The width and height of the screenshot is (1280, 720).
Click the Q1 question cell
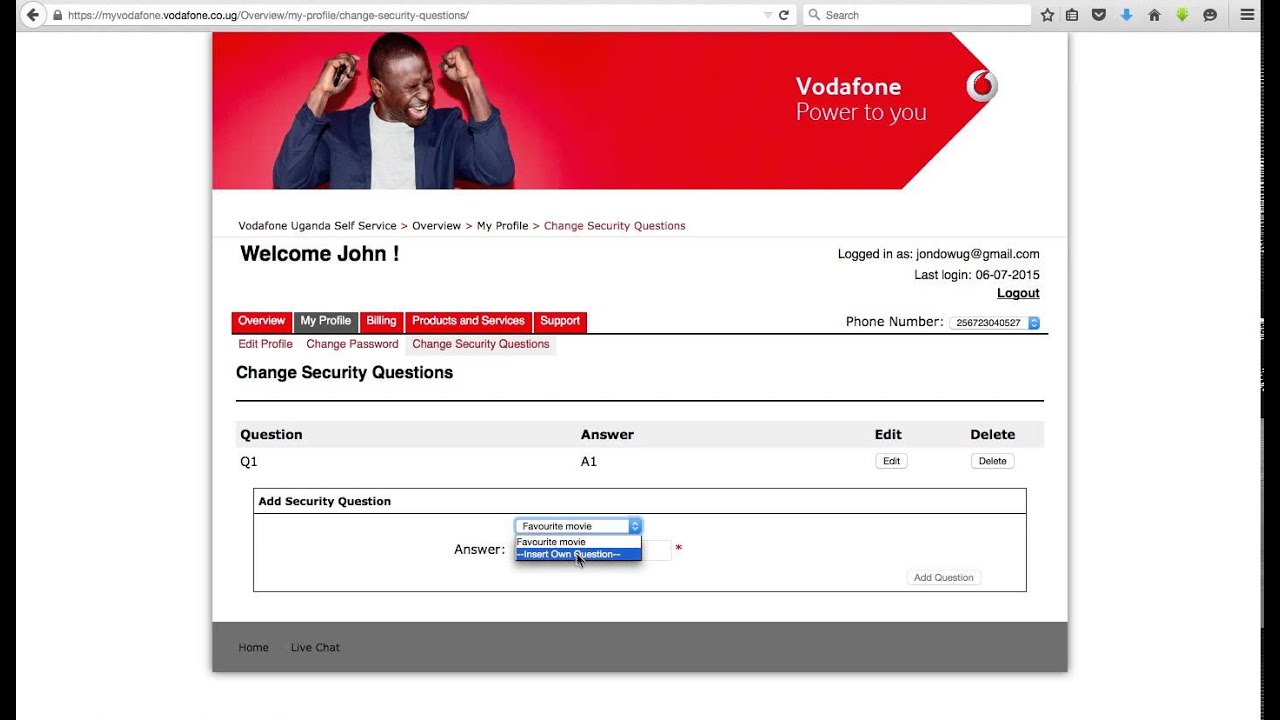[249, 462]
